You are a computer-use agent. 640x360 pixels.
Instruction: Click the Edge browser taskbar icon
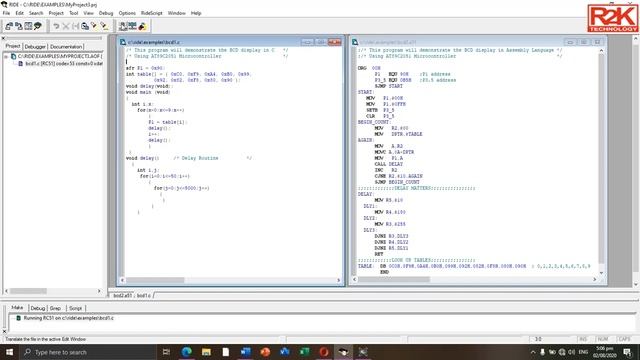pos(187,351)
